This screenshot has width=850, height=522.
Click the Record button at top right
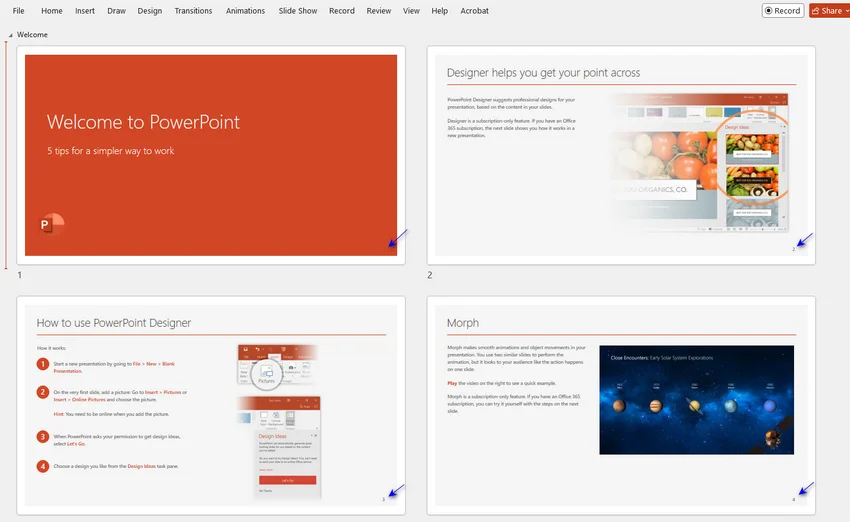[x=782, y=11]
